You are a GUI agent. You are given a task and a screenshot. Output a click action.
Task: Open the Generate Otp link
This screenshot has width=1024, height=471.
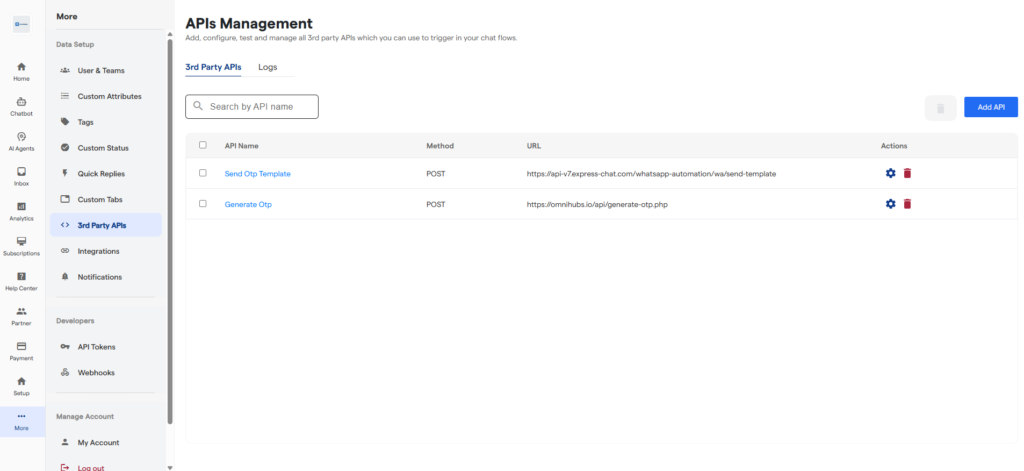tap(248, 204)
